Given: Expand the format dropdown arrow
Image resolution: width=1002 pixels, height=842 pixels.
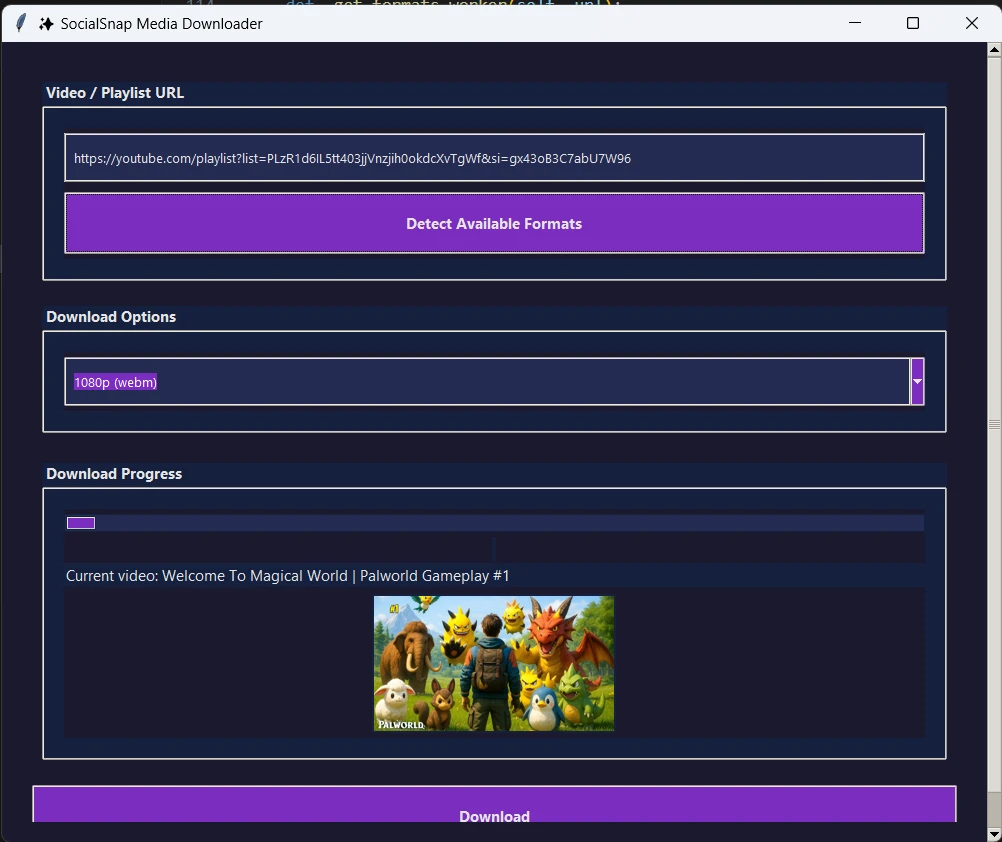Looking at the screenshot, I should pyautogui.click(x=917, y=381).
